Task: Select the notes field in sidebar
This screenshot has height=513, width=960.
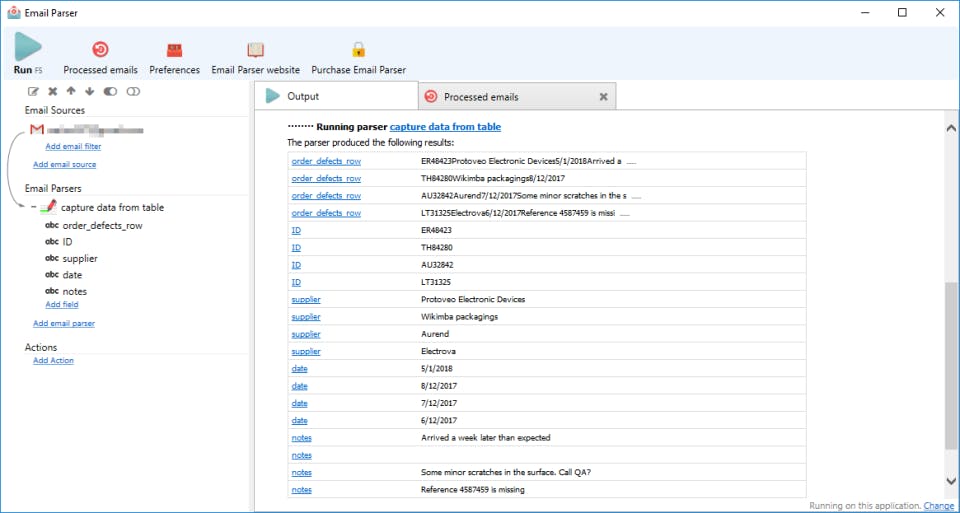Action: point(75,291)
